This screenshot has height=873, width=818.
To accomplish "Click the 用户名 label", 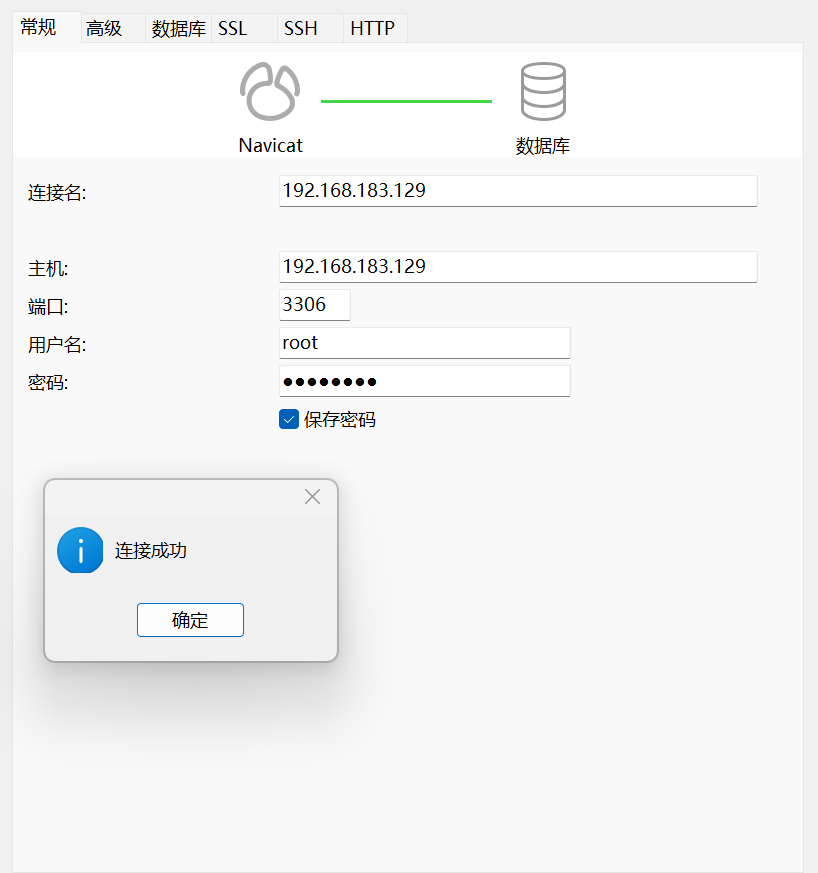I will [x=57, y=345].
